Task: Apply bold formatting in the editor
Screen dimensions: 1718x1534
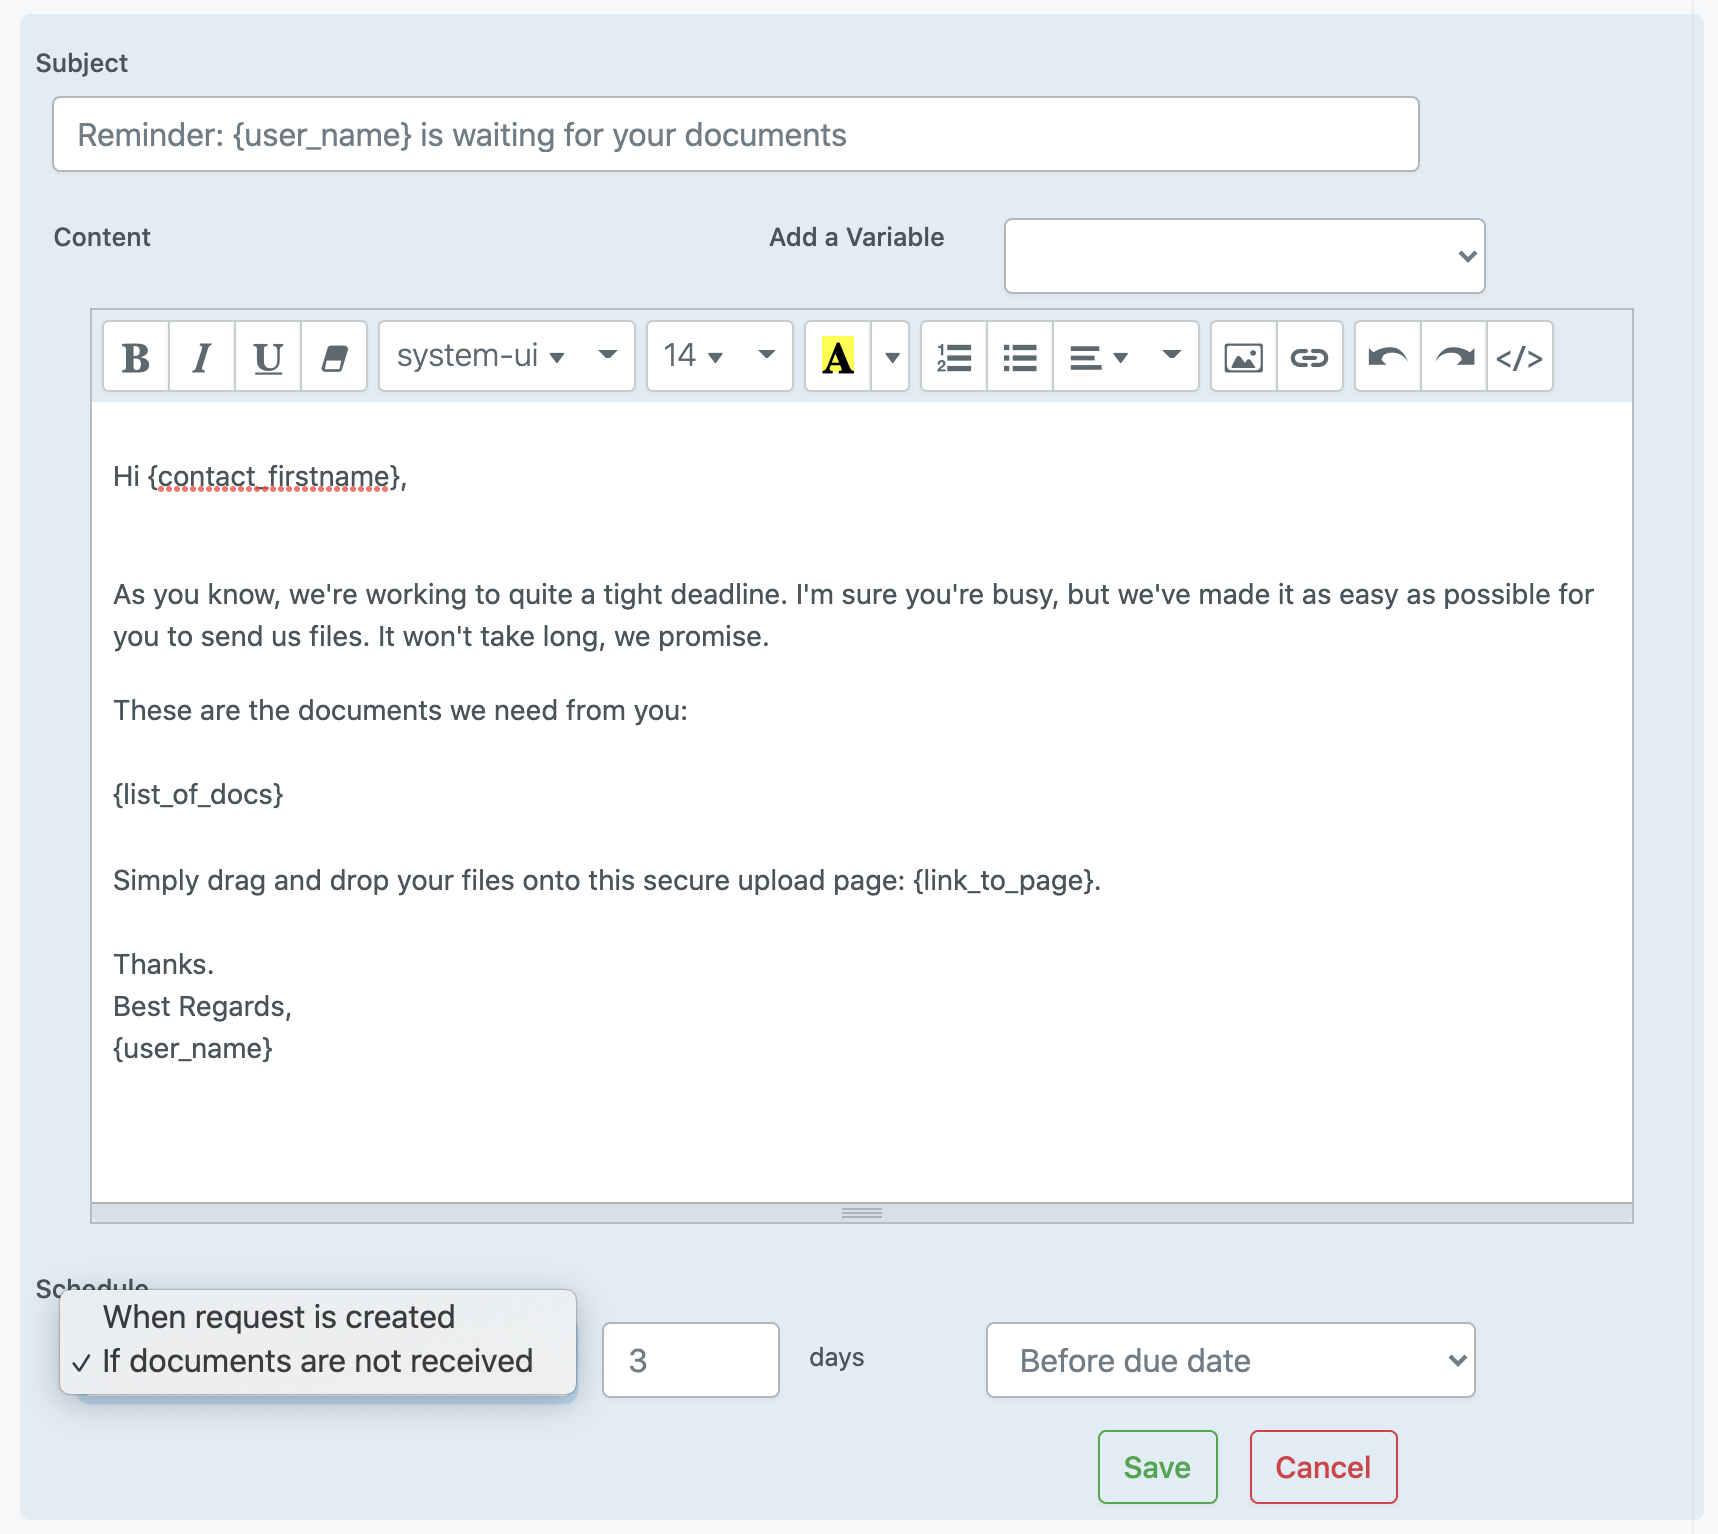Action: [135, 356]
